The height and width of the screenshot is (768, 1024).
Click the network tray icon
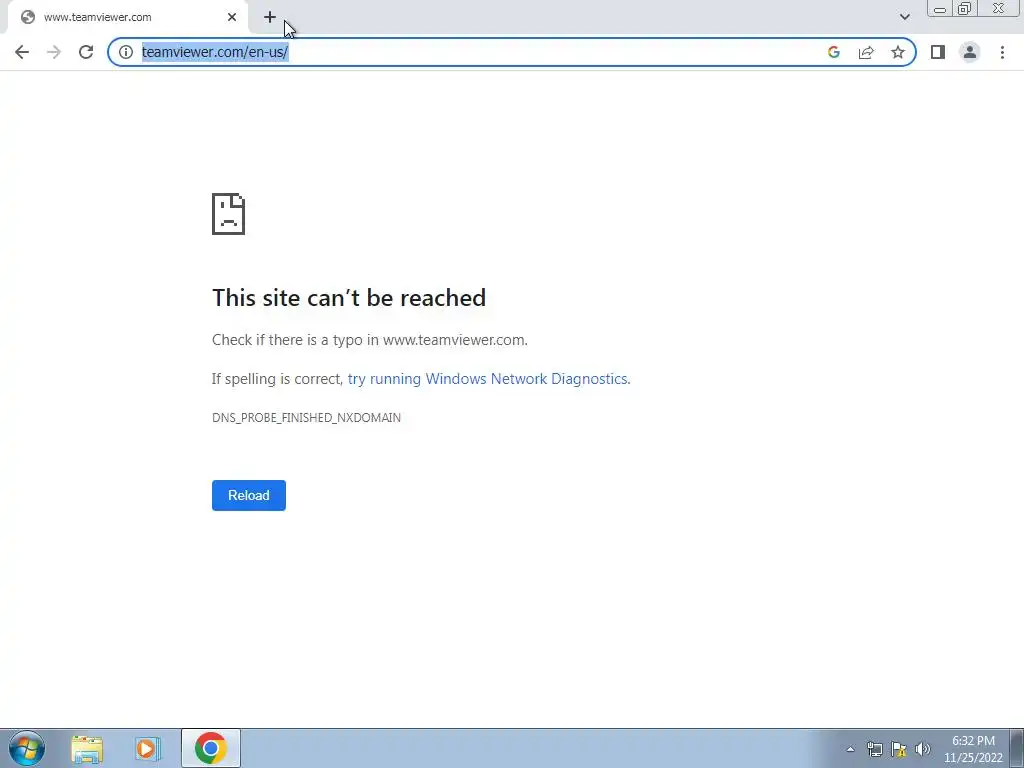click(x=874, y=749)
